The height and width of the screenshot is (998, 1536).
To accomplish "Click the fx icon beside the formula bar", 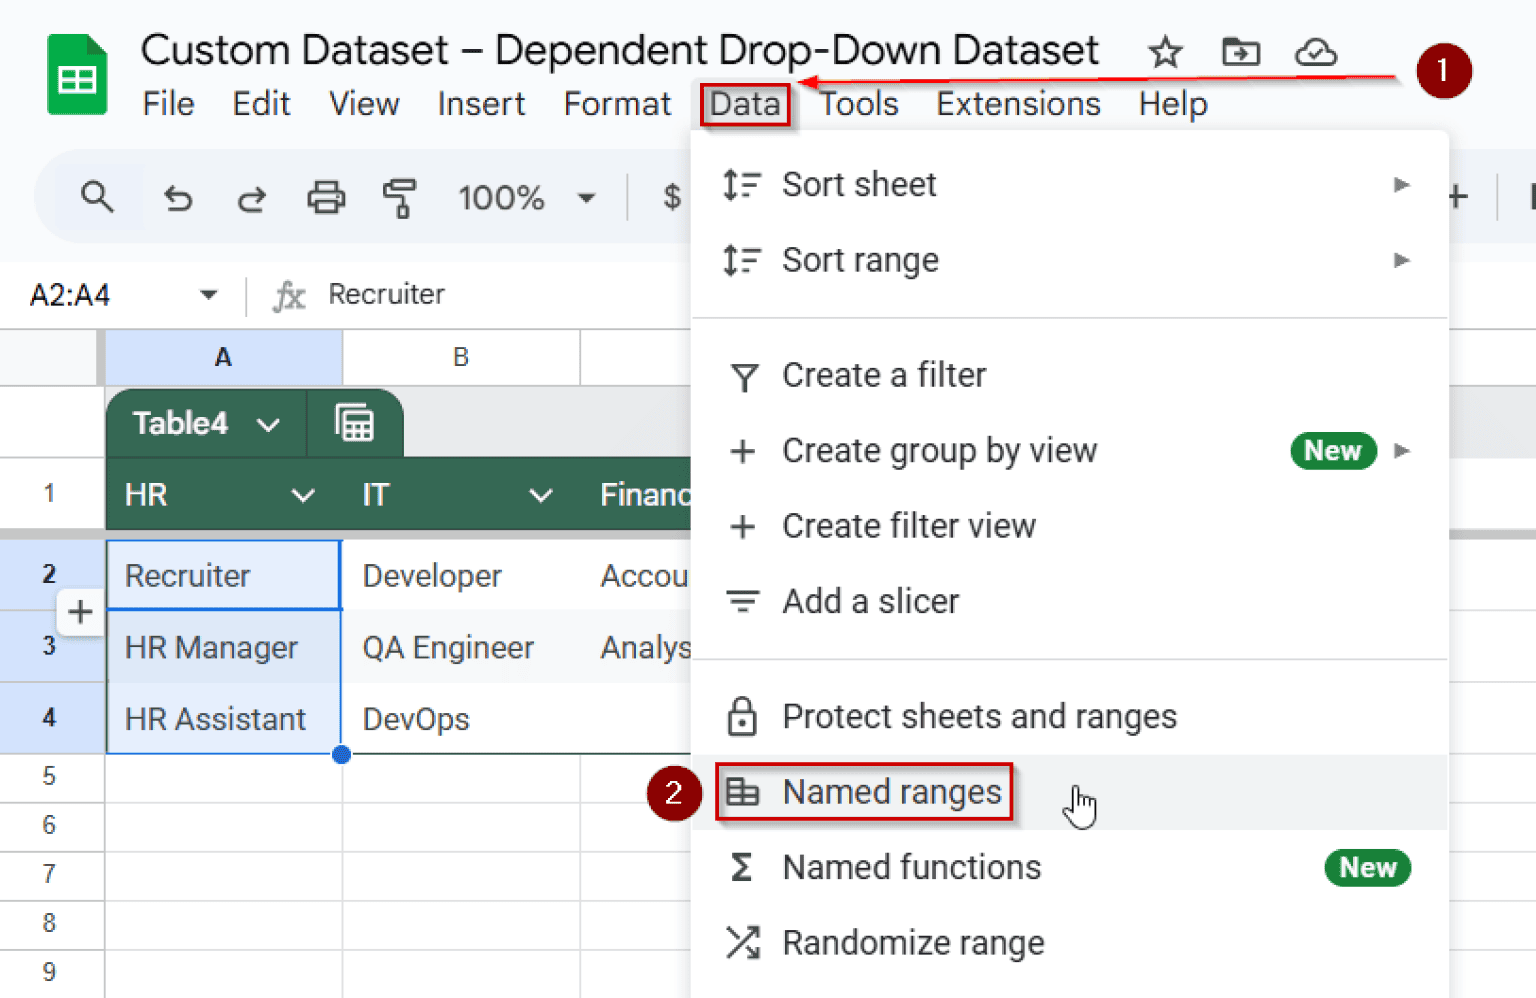I will 289,294.
